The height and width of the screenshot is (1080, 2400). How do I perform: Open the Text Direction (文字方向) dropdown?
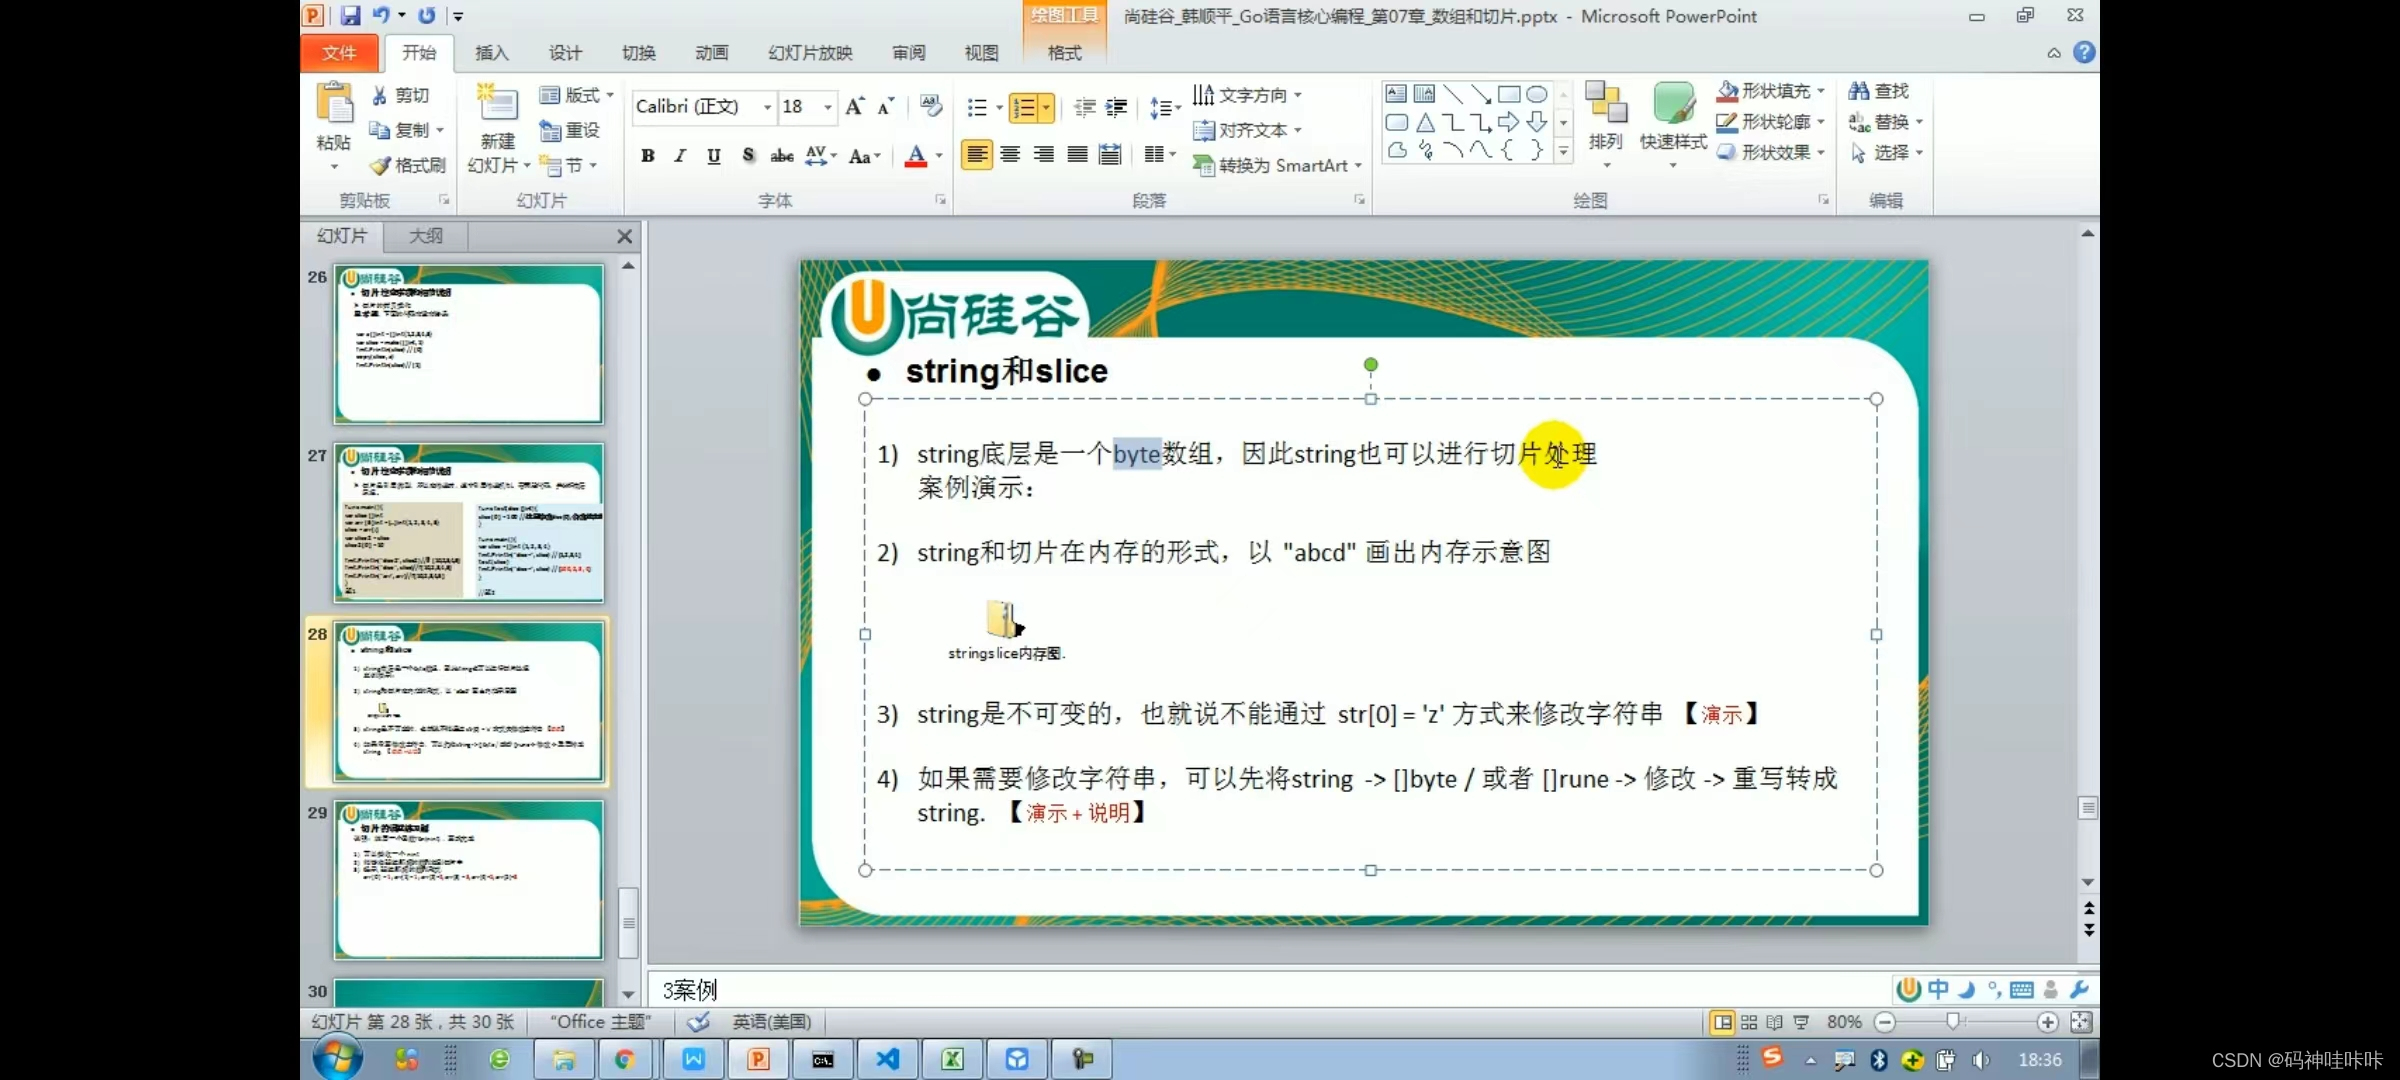[1248, 95]
